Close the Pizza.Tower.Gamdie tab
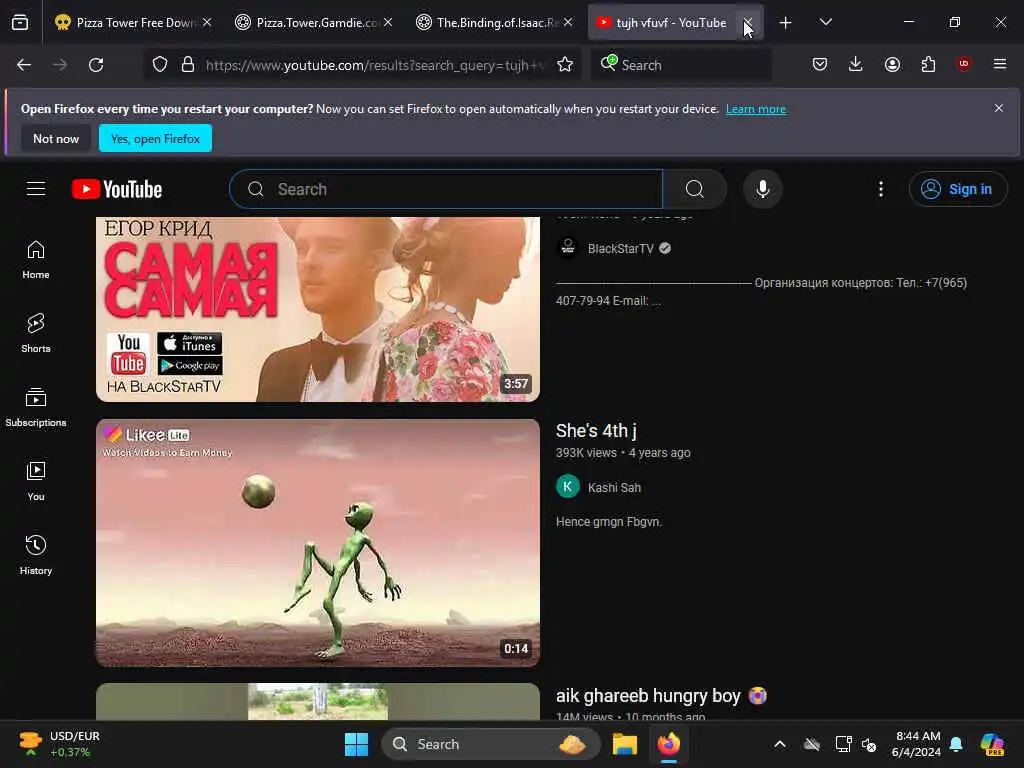 point(388,22)
